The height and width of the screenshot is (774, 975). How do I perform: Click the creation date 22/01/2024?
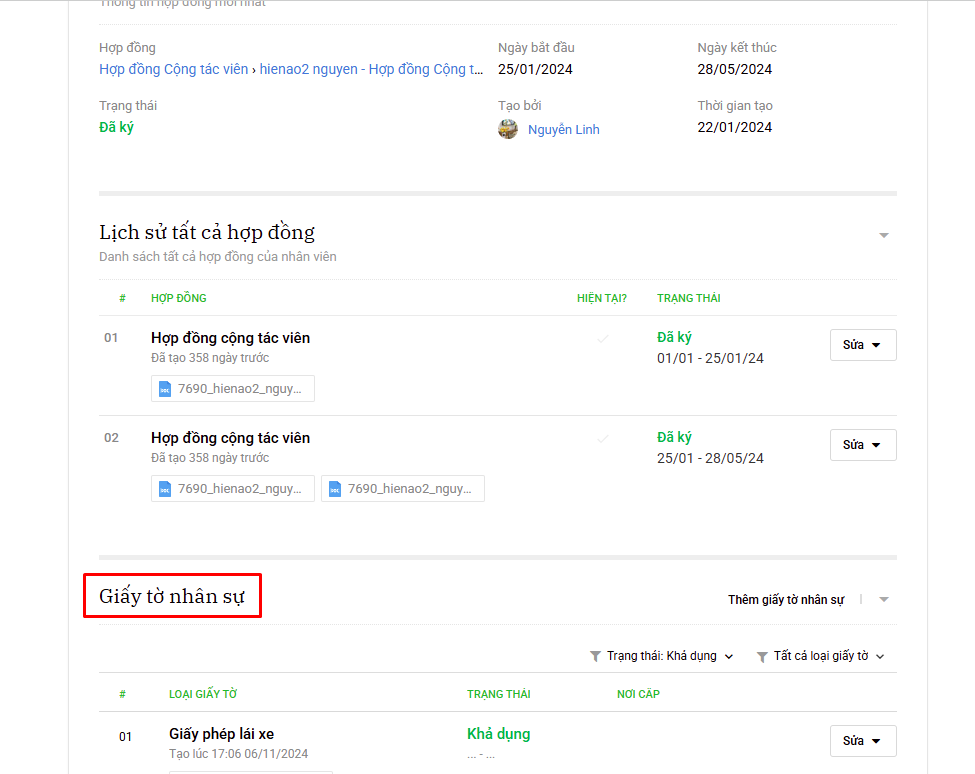(x=734, y=127)
